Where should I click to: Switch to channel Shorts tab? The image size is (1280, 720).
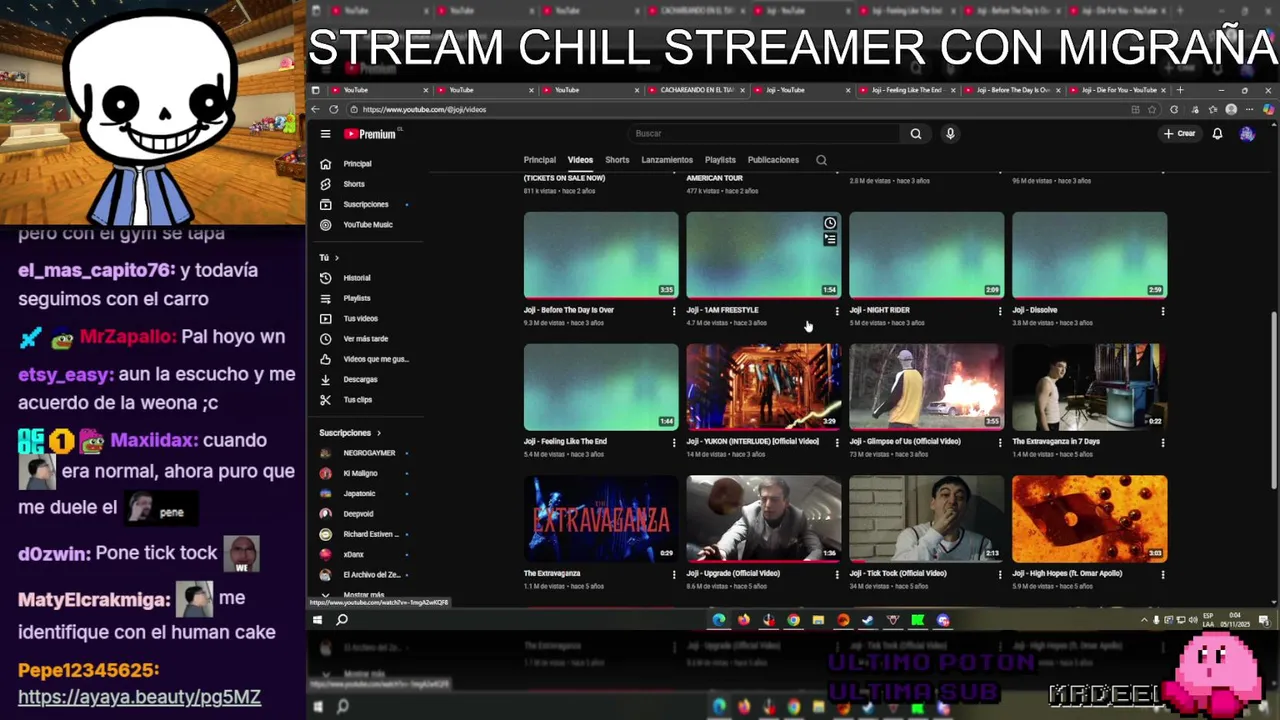coord(617,160)
